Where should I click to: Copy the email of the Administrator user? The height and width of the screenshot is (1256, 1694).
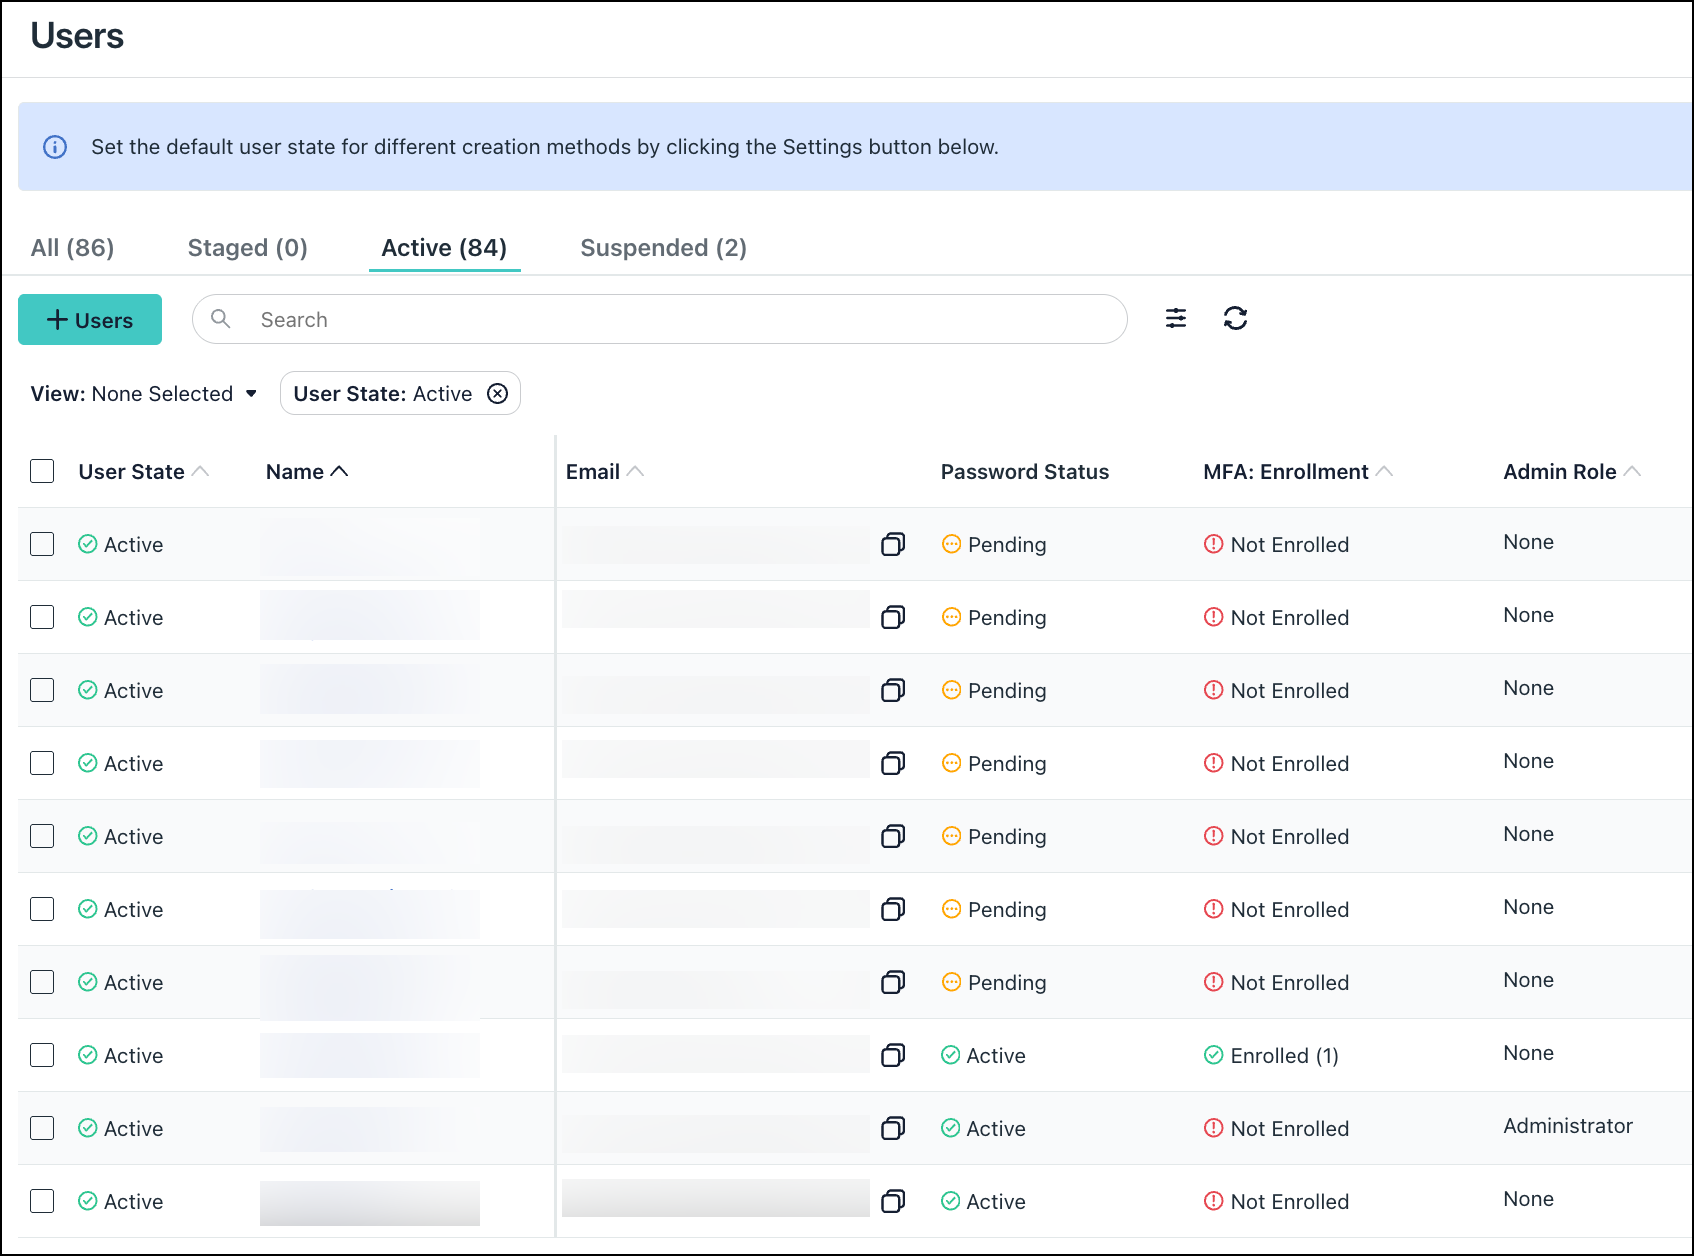pyautogui.click(x=893, y=1128)
